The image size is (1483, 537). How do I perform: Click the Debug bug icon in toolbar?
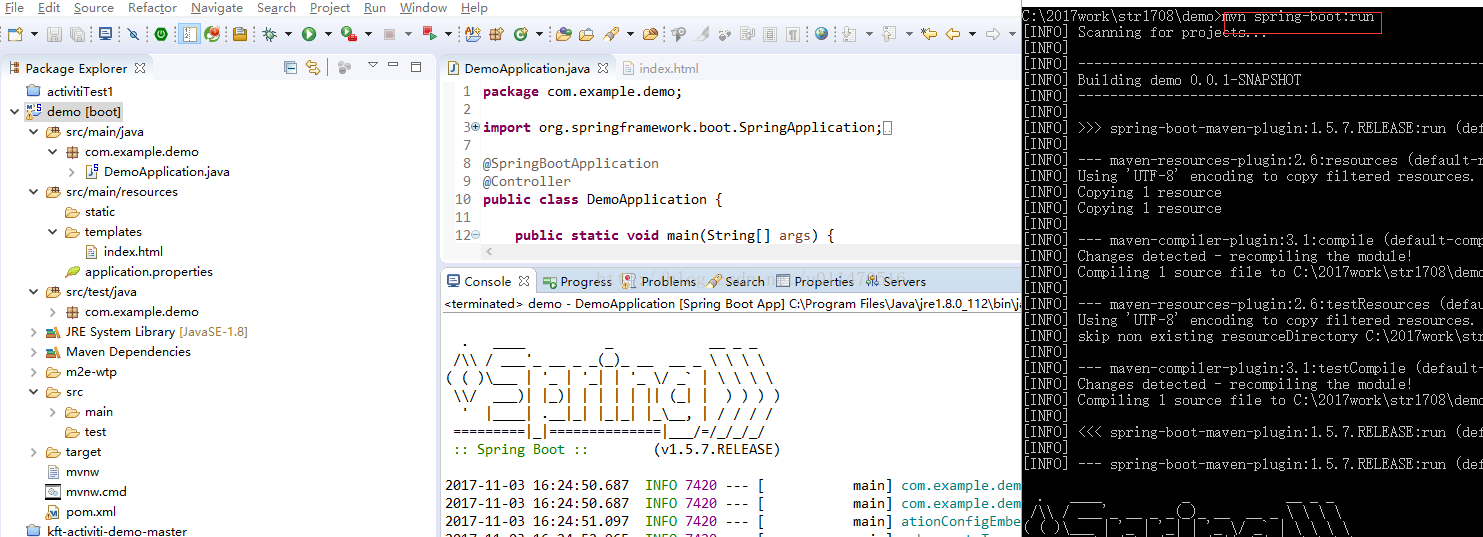pyautogui.click(x=269, y=34)
